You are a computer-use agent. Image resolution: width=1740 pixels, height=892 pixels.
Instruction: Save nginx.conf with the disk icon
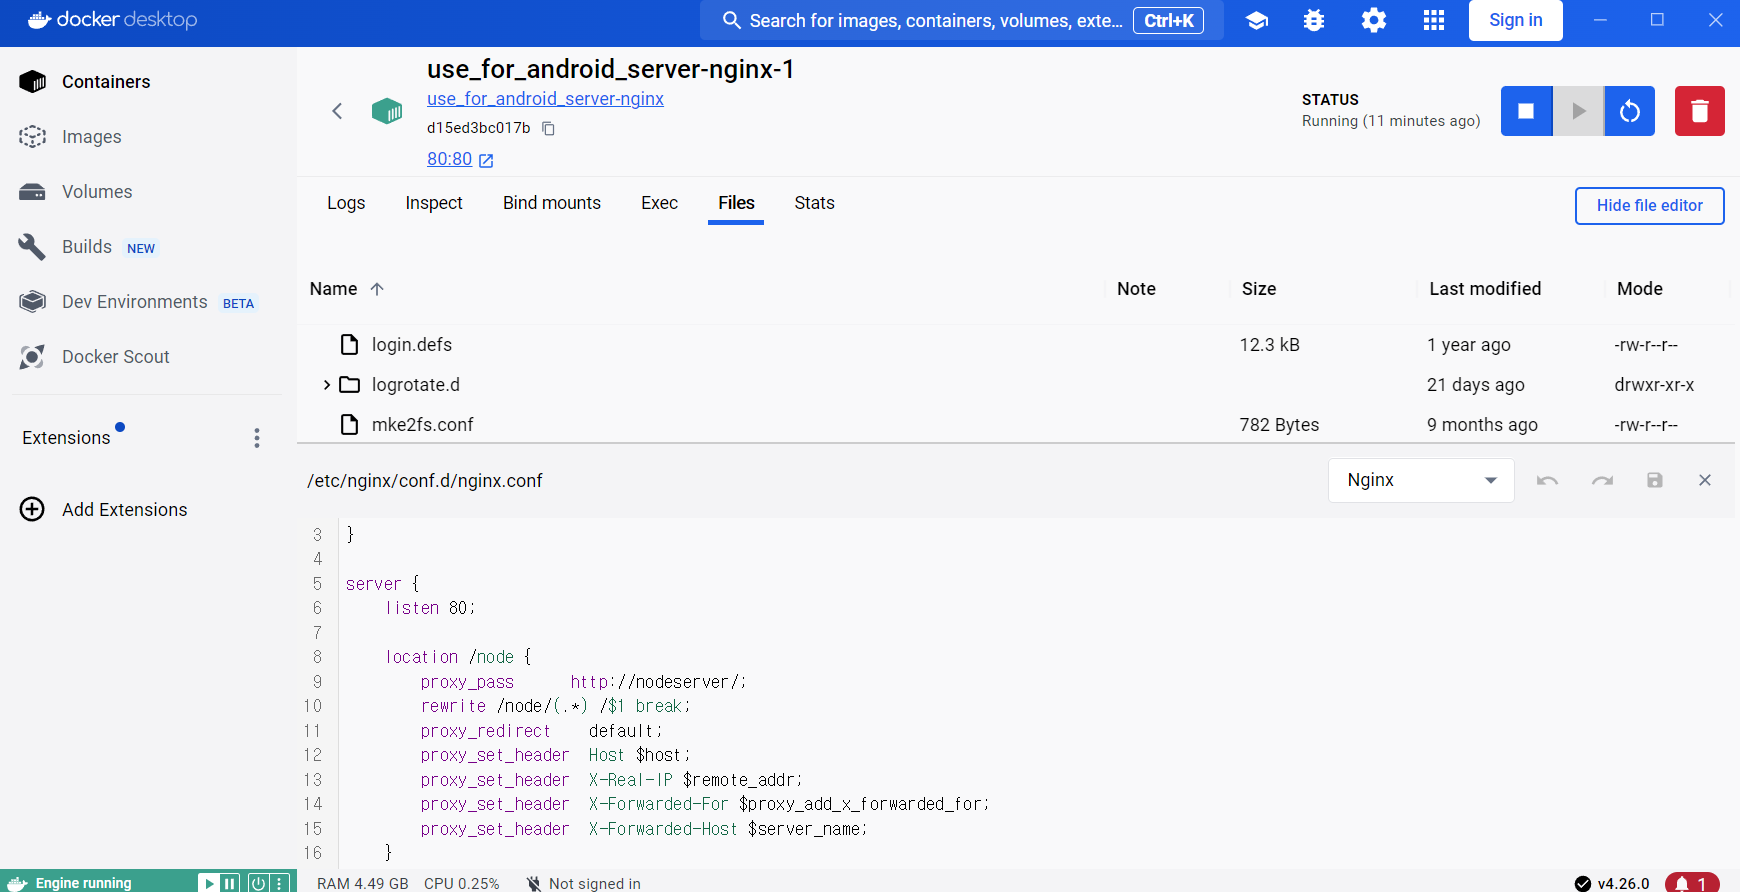1655,481
